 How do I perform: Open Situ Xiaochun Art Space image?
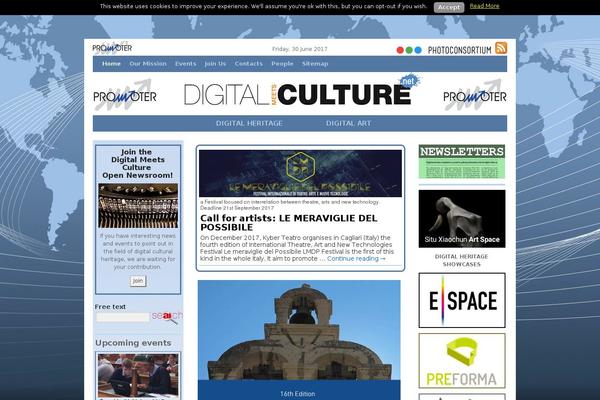click(462, 219)
